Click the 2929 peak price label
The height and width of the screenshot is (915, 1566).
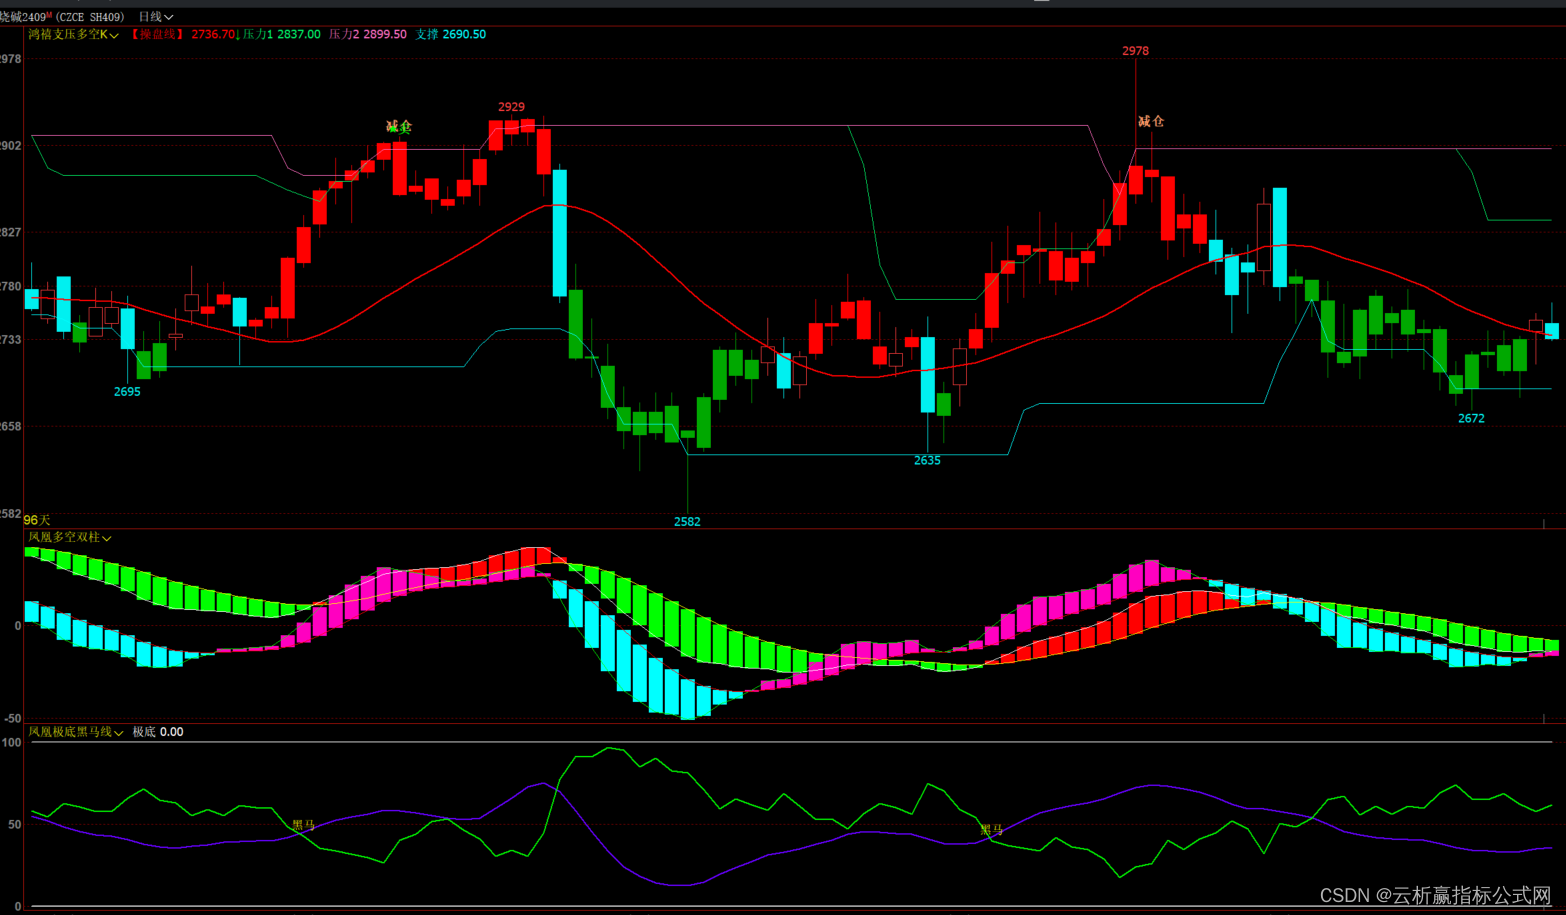point(511,107)
